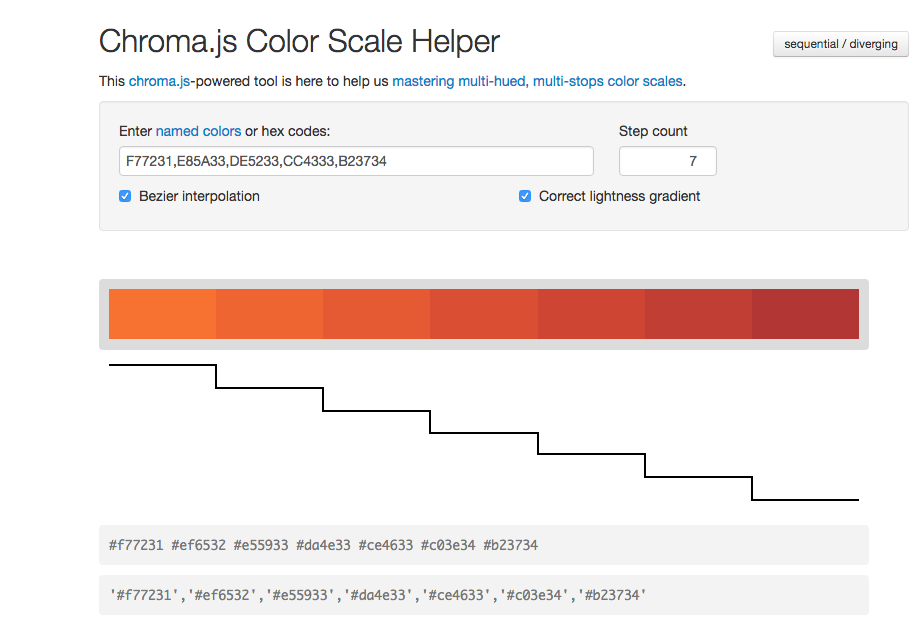Disable Correct lightness gradient checkbox
This screenshot has width=922, height=624.
525,196
